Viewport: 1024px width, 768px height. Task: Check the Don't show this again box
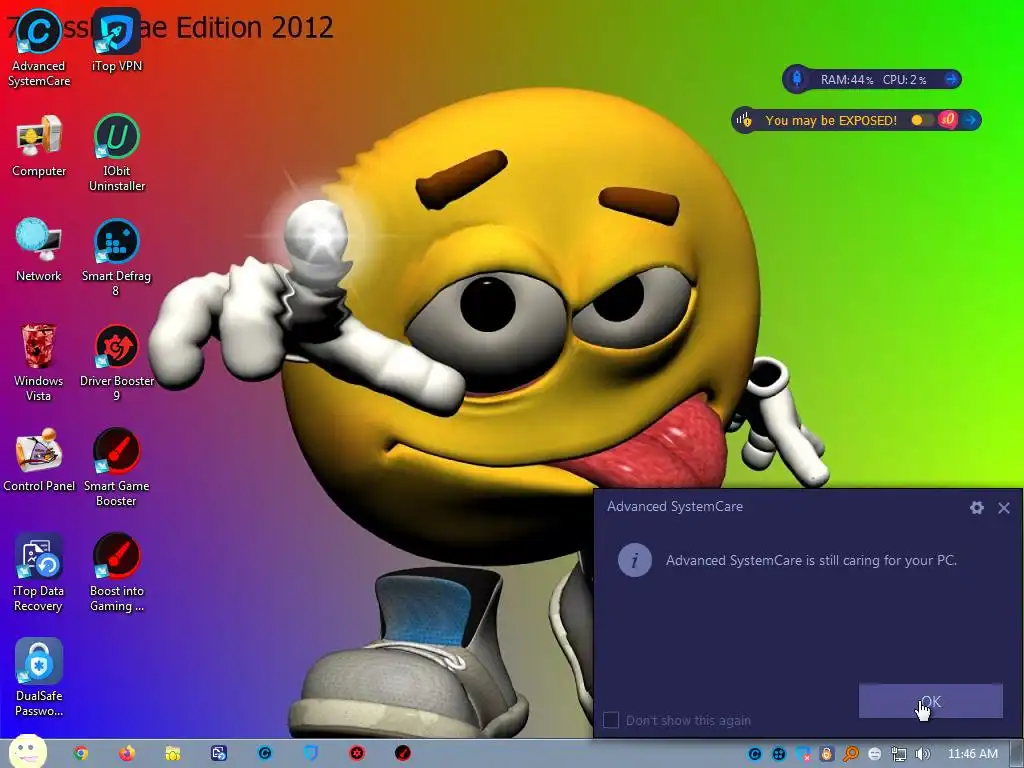pos(611,720)
